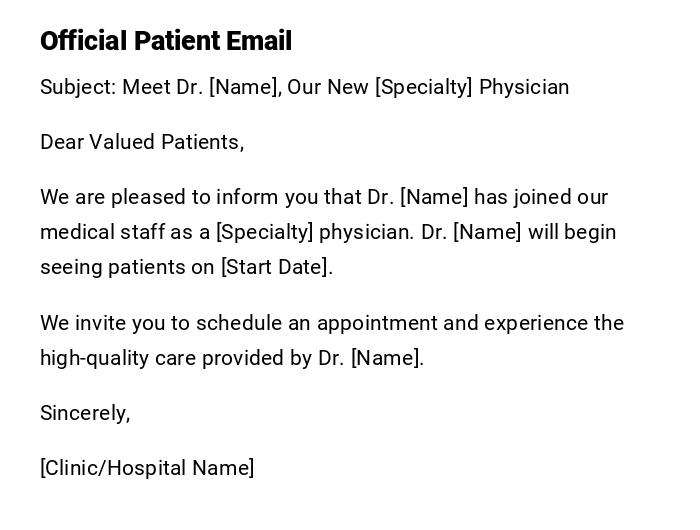Click "Physician" at the end of the subject line
The image size is (700, 530).
click(x=524, y=87)
